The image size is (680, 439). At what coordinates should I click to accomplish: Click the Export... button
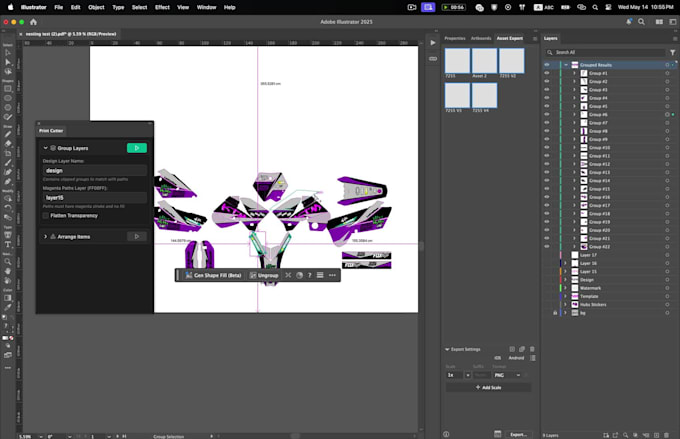coord(518,434)
